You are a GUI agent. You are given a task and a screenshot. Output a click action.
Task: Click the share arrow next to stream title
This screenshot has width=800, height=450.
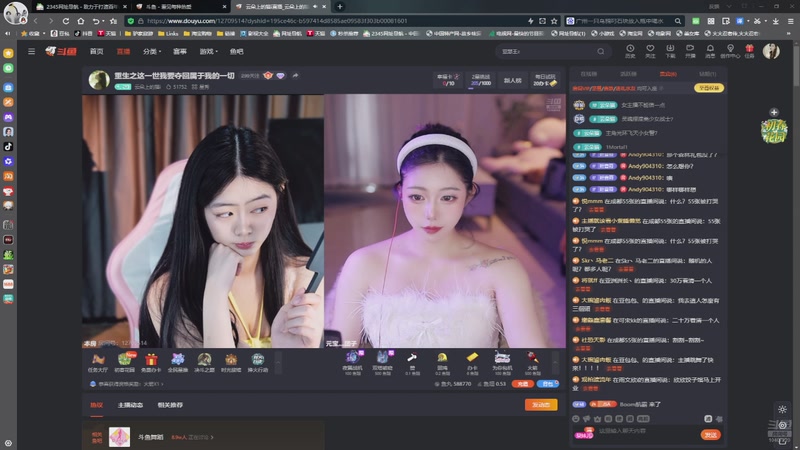(295, 76)
